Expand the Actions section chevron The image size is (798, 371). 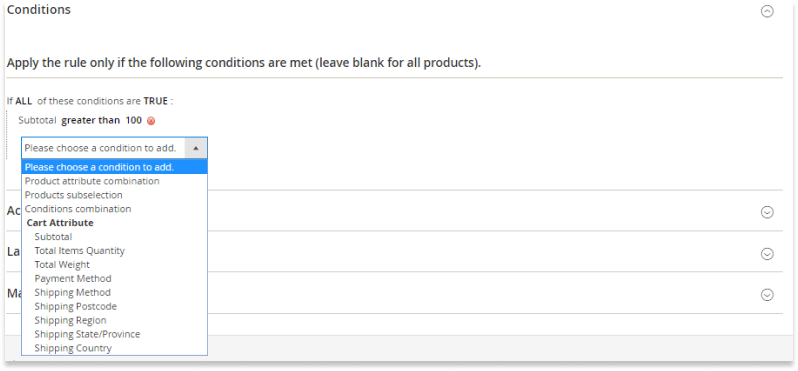[x=766, y=212]
